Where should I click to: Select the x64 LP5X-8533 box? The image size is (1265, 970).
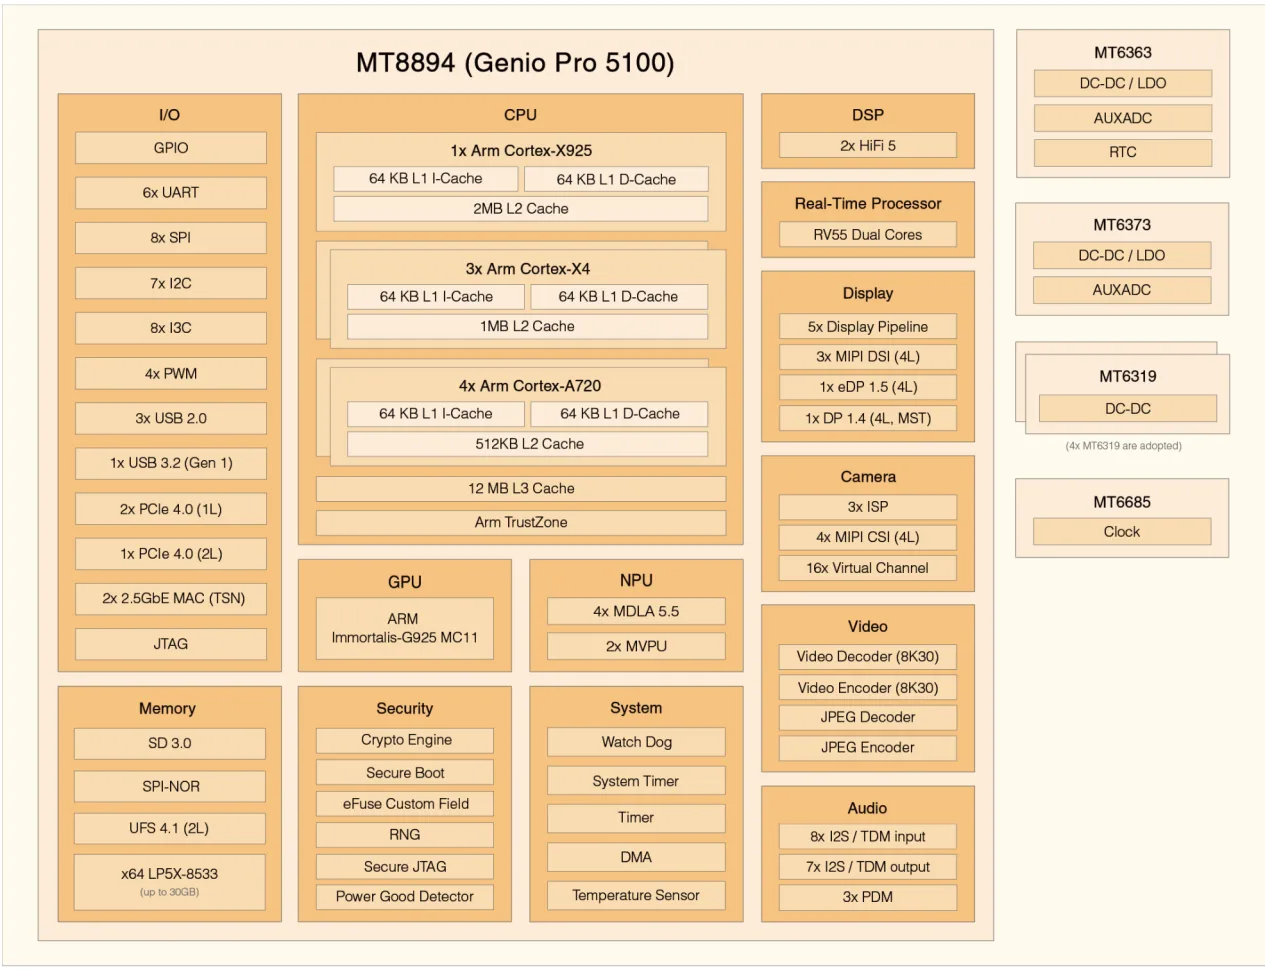[x=170, y=881]
